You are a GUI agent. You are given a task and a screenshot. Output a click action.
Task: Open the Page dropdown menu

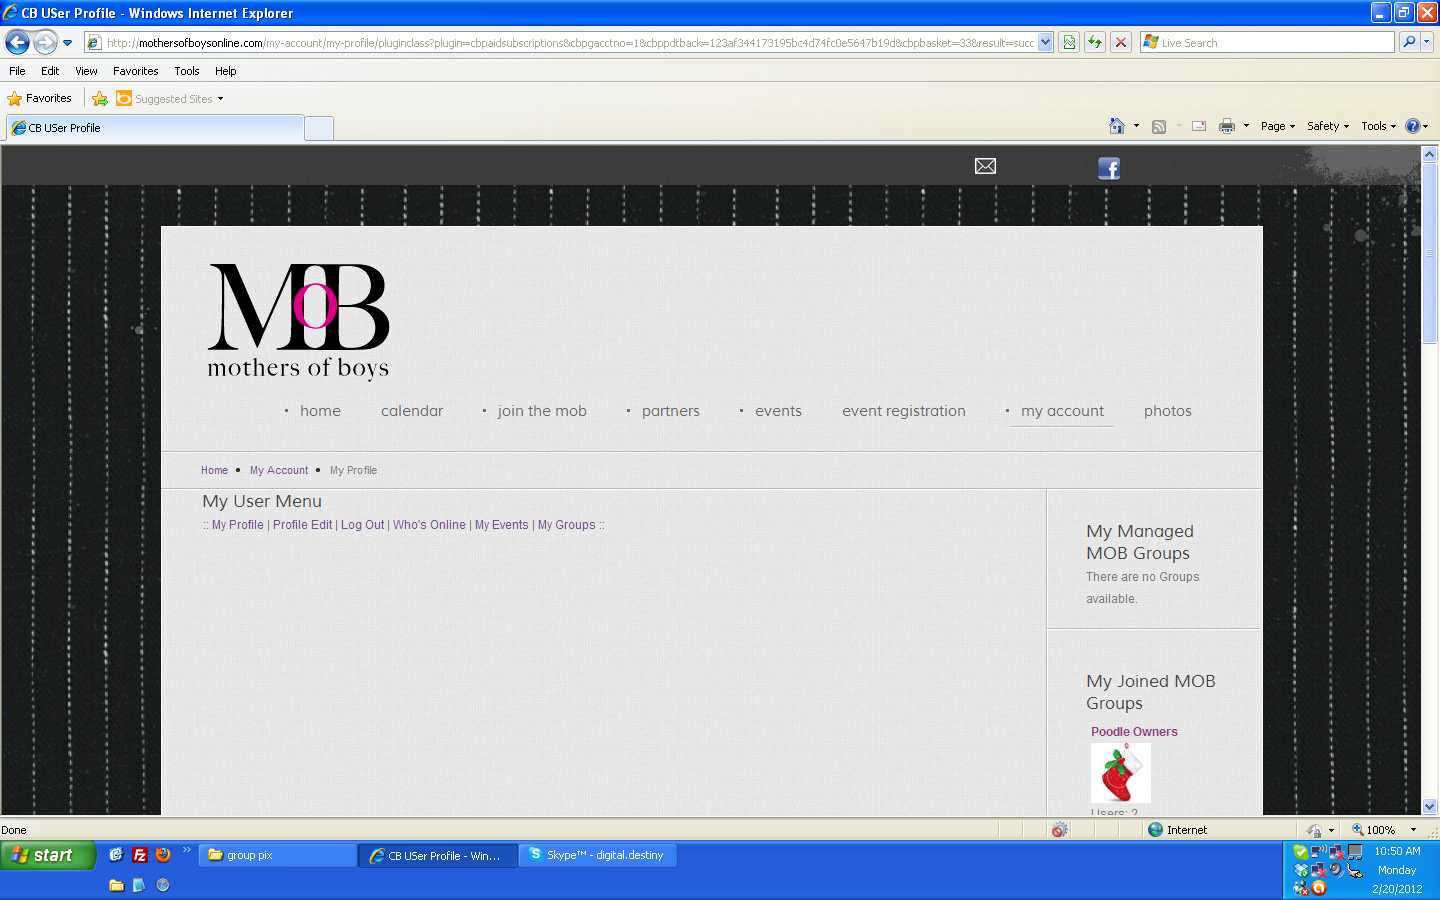(1278, 126)
